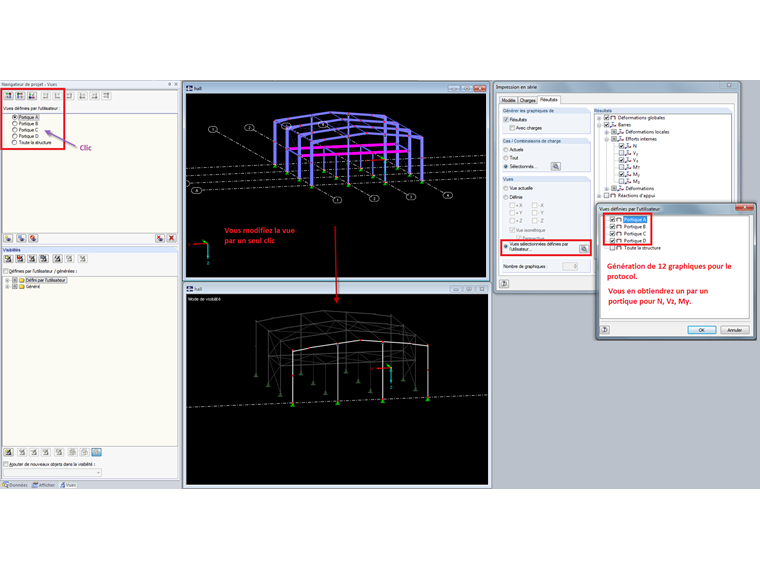Screen dimensions: 760x570
Task: Click the red X delete view icon
Action: (171, 238)
